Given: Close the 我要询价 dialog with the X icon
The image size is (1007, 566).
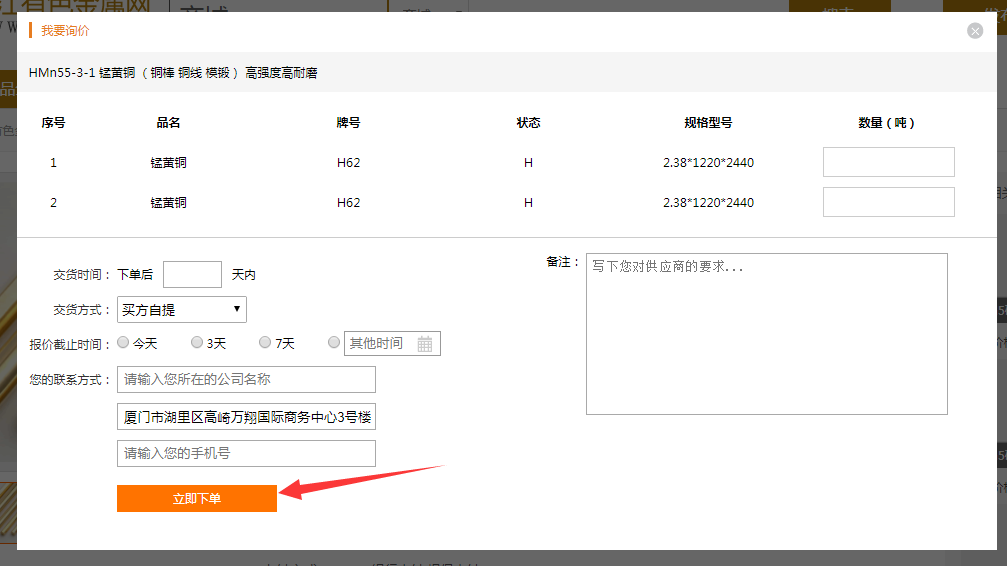Looking at the screenshot, I should tap(975, 31).
